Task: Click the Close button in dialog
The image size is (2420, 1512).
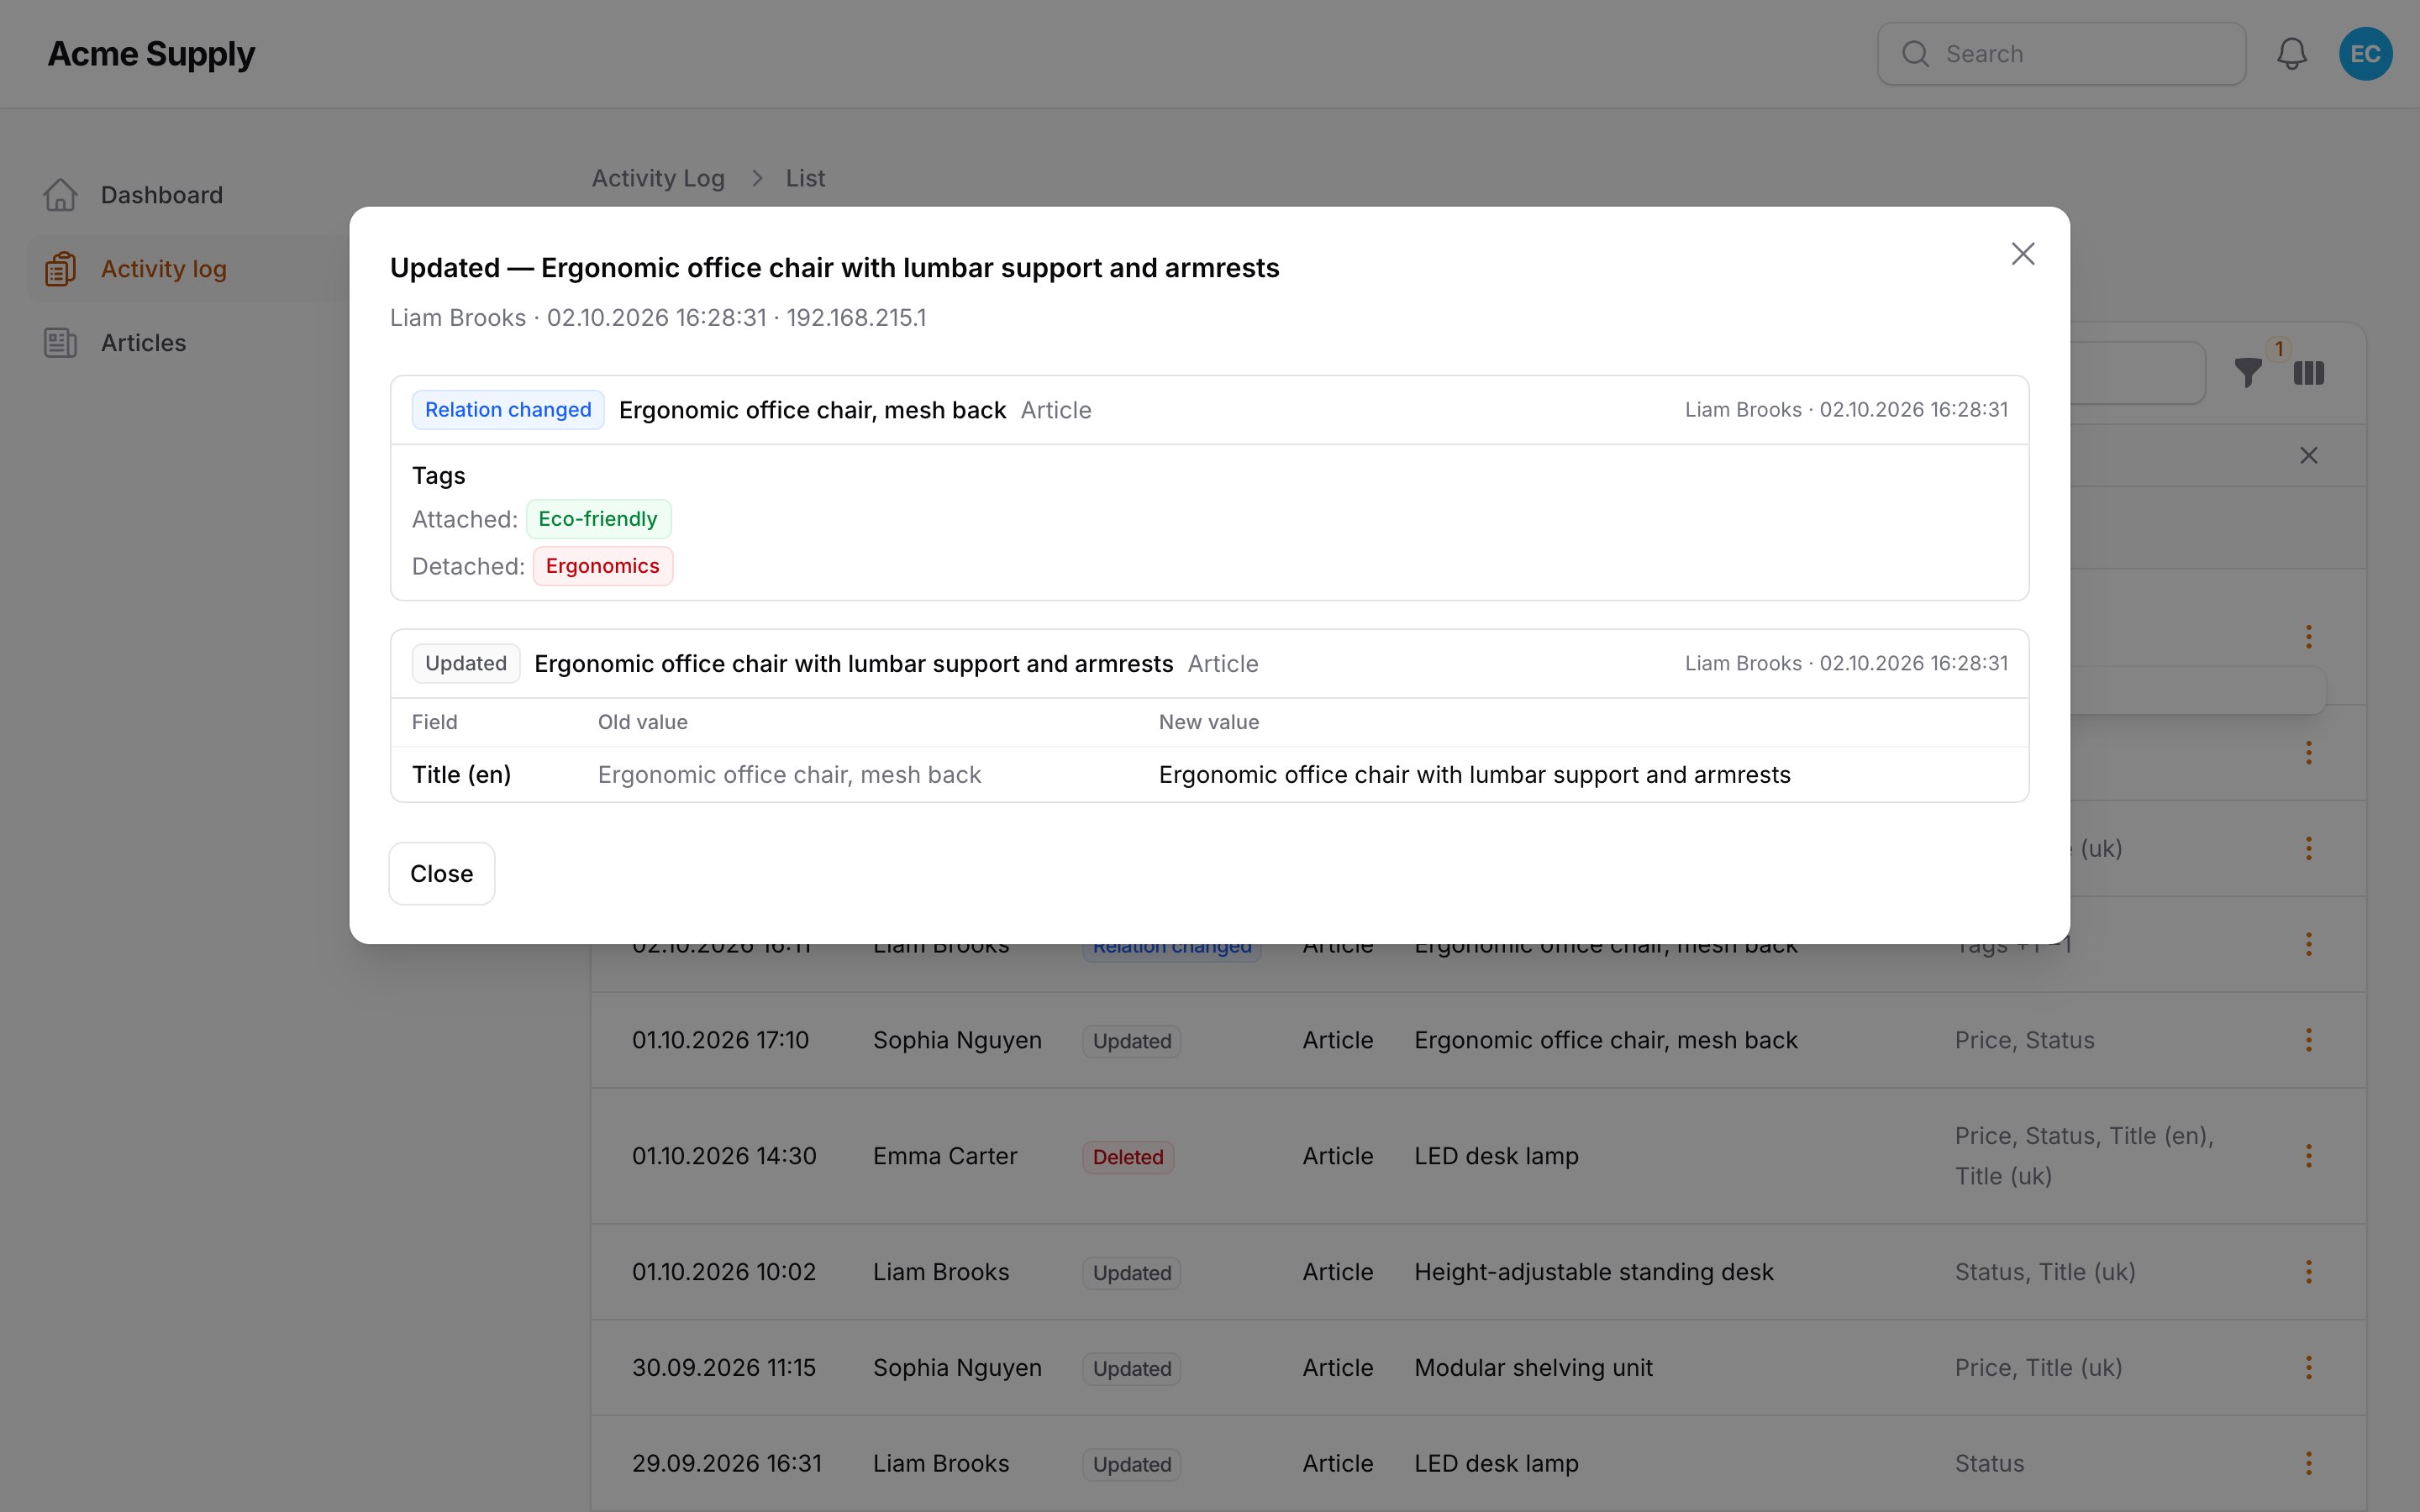Action: [x=441, y=873]
